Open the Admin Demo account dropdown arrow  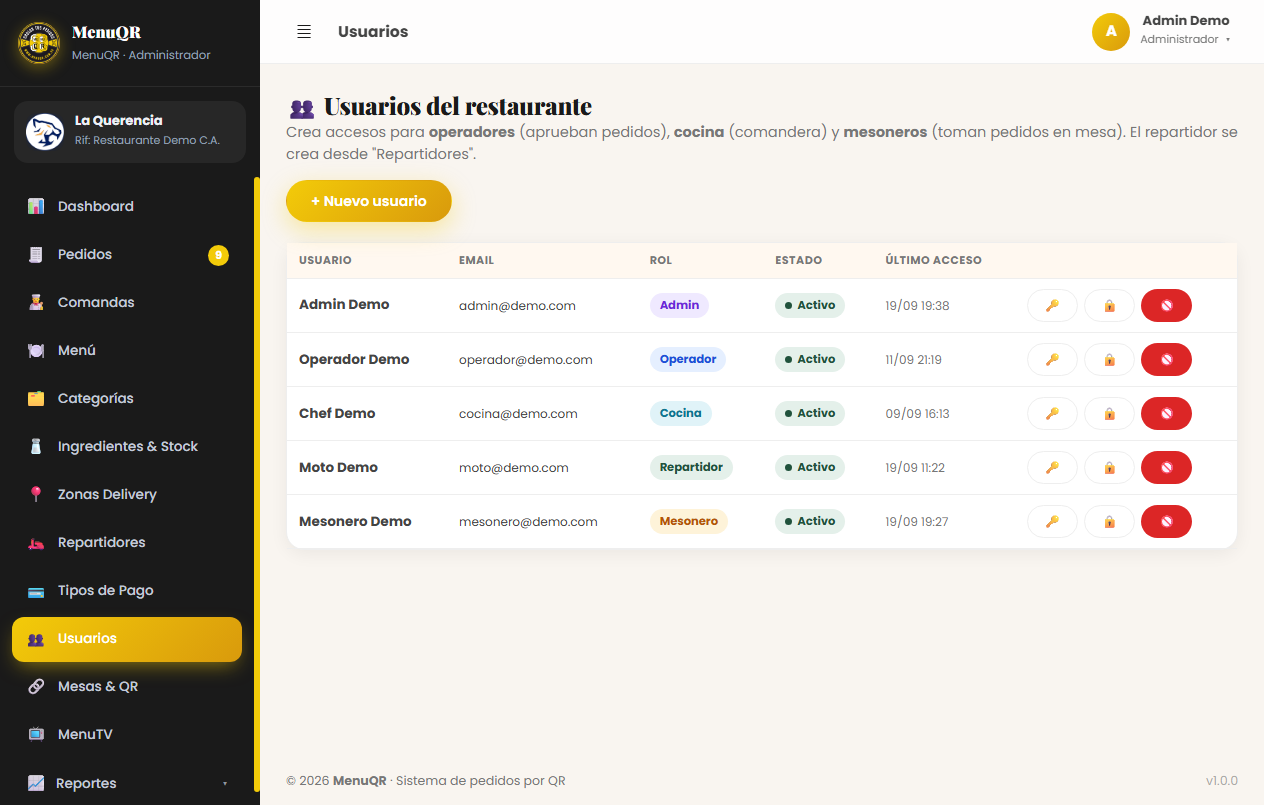1228,40
